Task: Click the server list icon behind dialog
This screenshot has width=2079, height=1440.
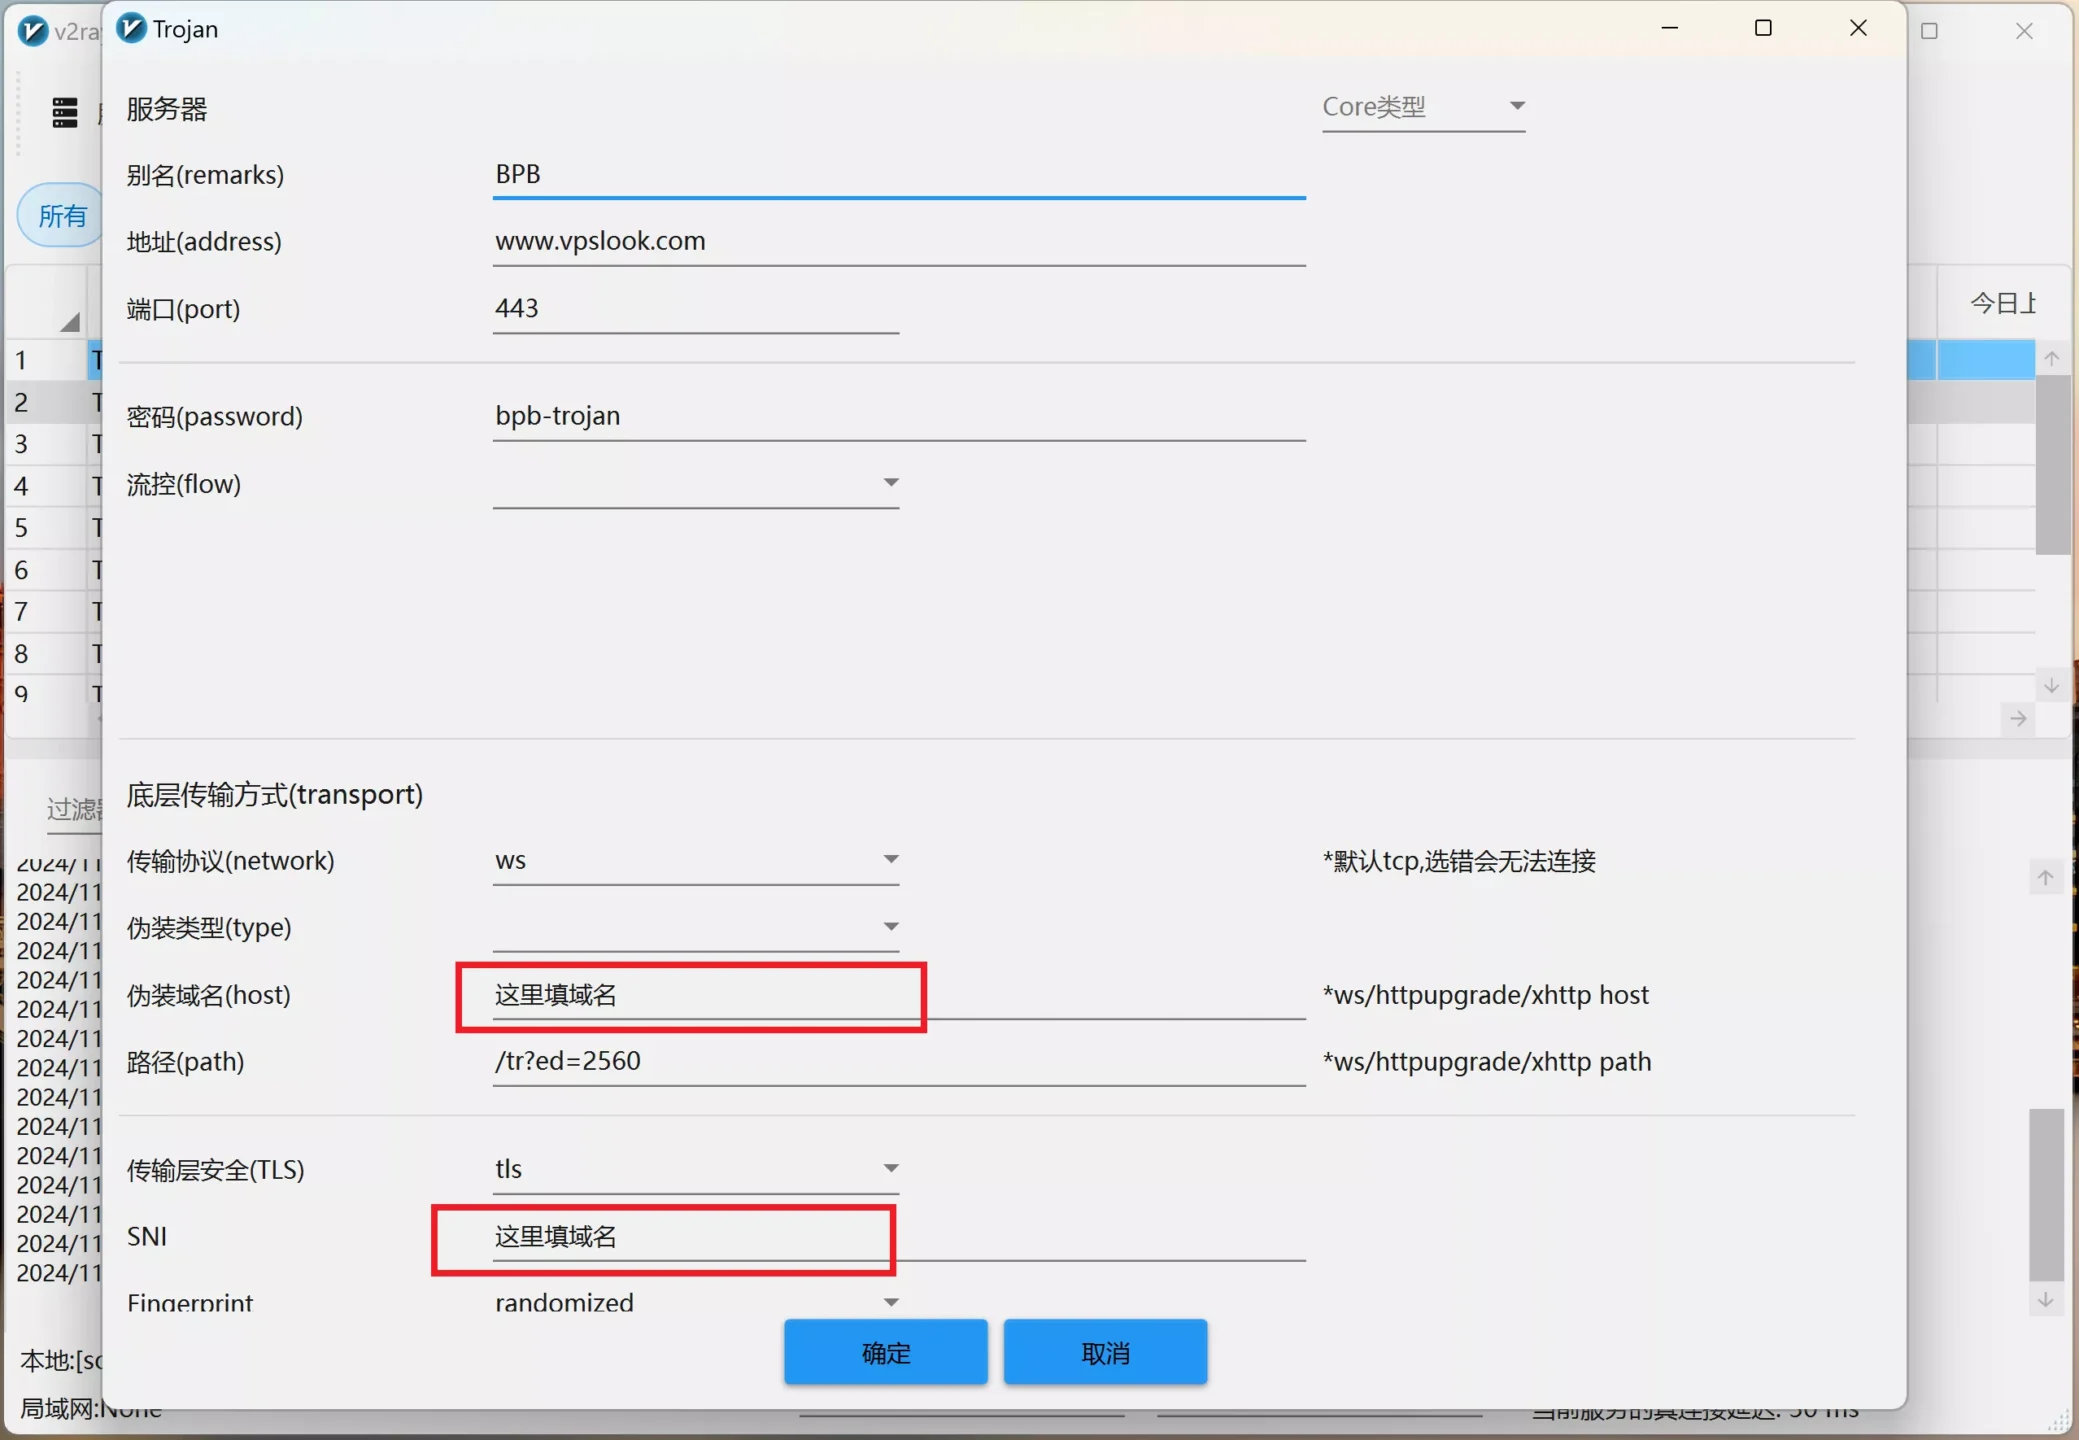Action: 65,113
